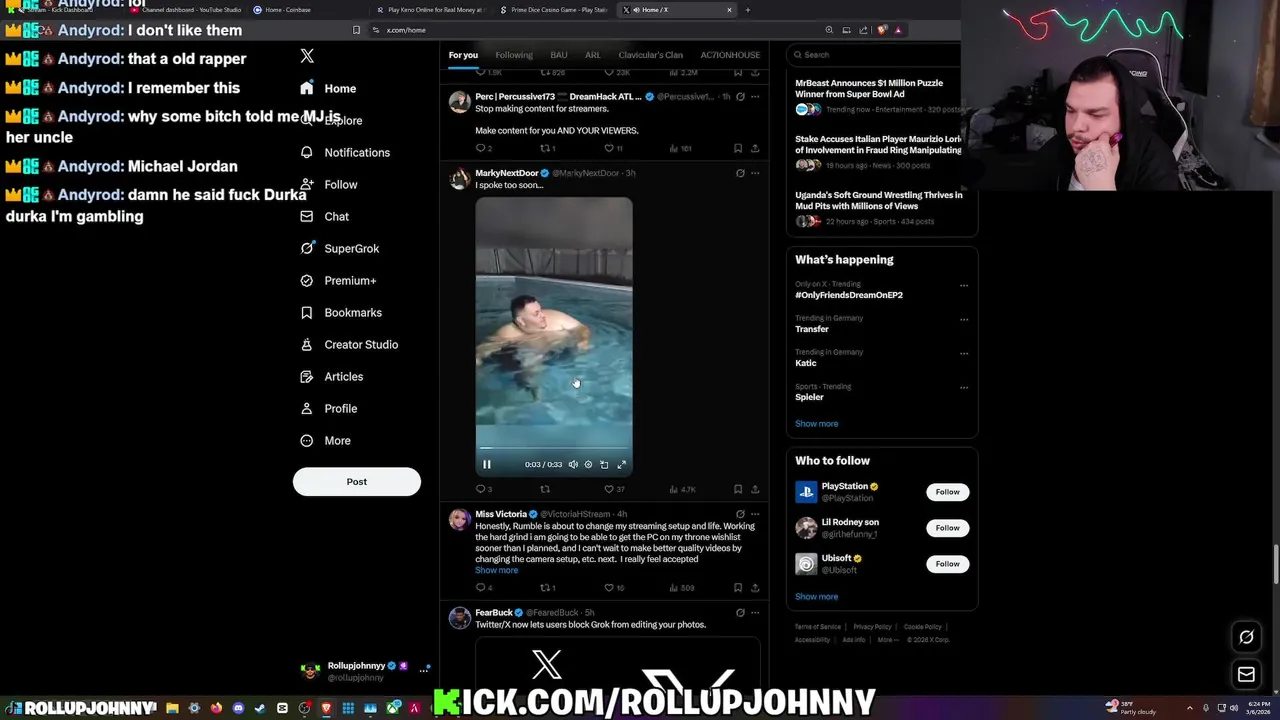Bookmark the MarkyNextDoor post

point(738,489)
